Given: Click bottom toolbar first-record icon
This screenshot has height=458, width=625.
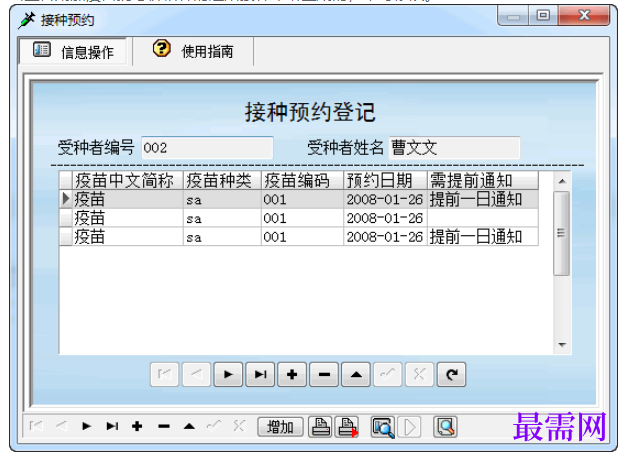Looking at the screenshot, I should click(36, 427).
